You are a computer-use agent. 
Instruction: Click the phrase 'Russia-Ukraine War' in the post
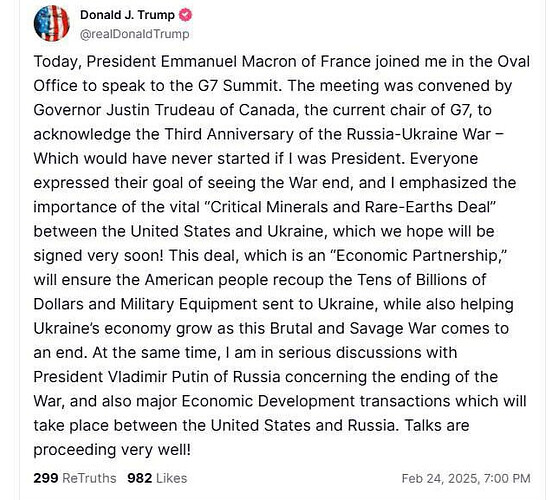(x=419, y=134)
